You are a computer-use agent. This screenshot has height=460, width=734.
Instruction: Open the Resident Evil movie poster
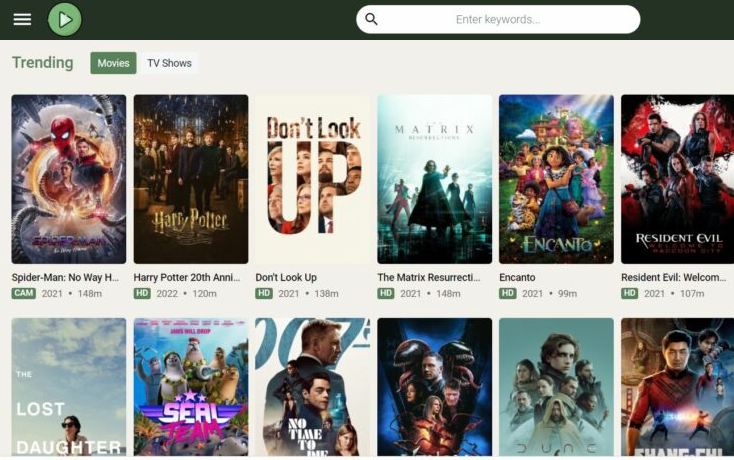tap(677, 179)
